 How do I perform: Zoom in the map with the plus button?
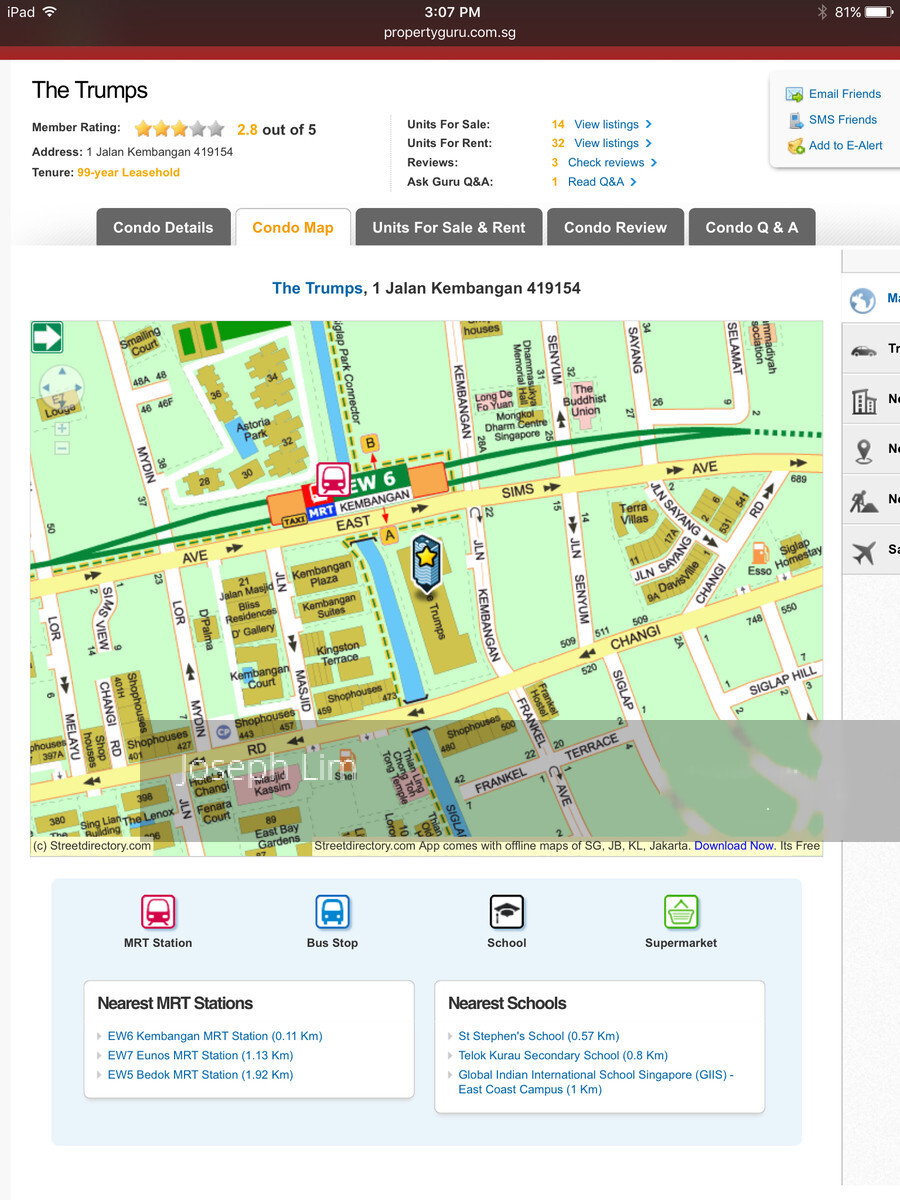coord(61,428)
